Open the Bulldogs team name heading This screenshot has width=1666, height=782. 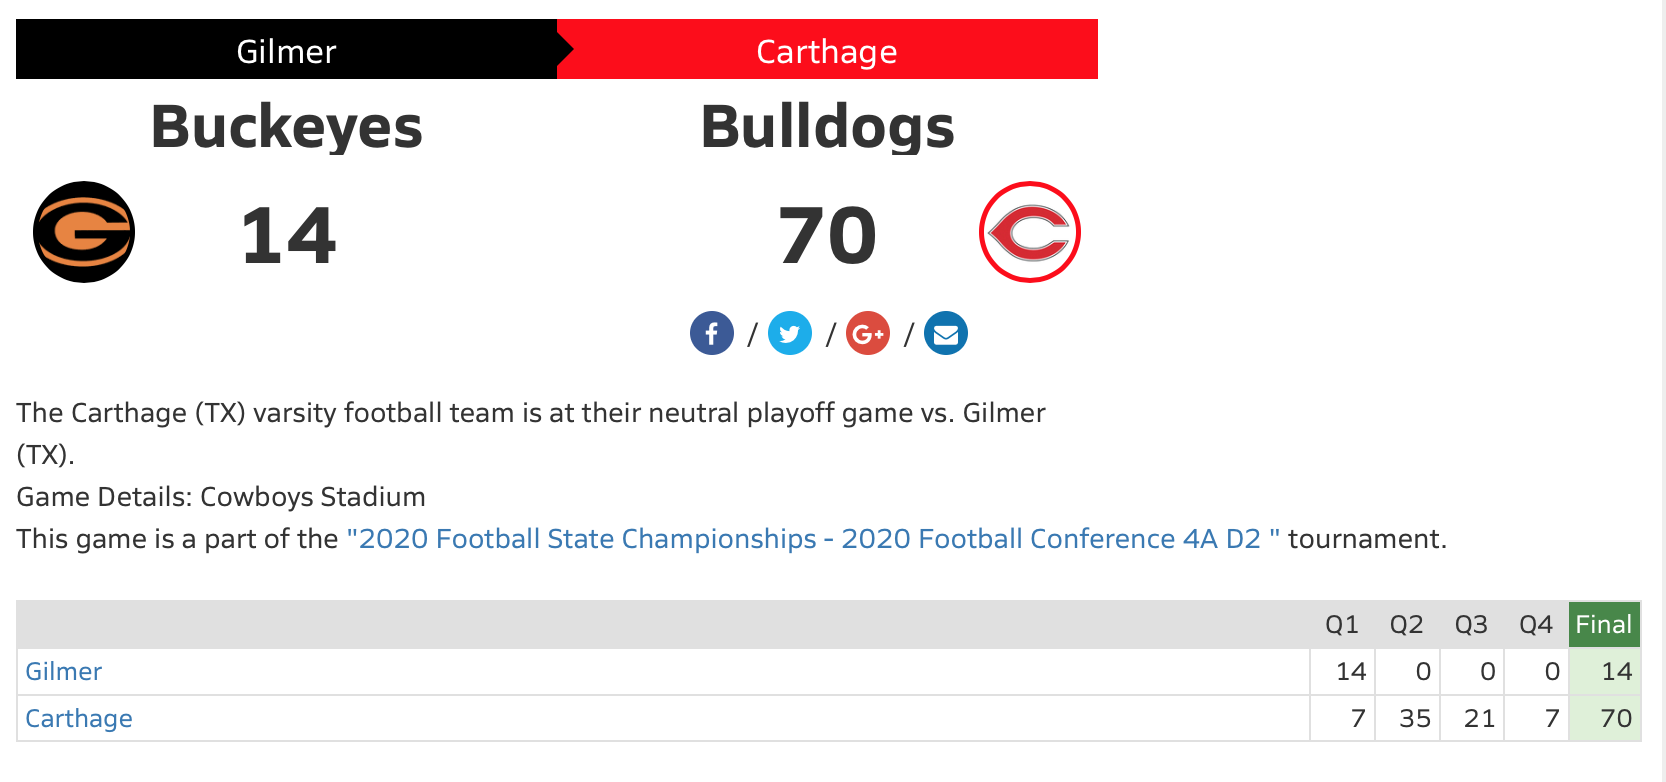[827, 128]
